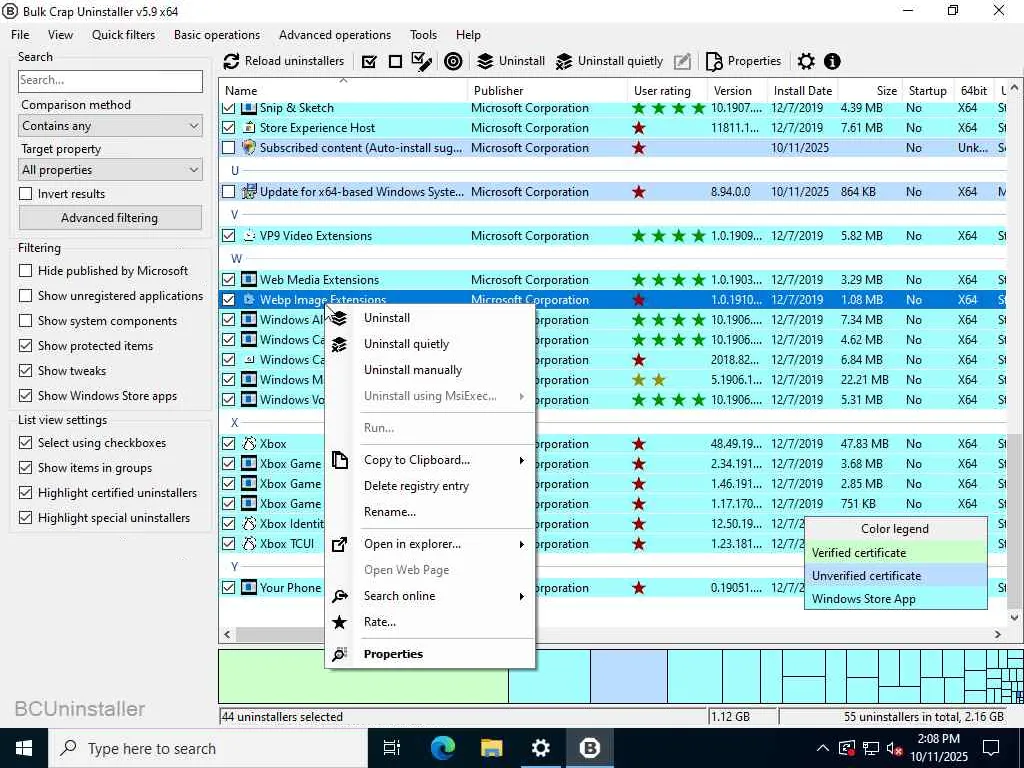Image resolution: width=1024 pixels, height=768 pixels.
Task: Click the vertical scrollbar down arrow
Action: pos(1014,616)
